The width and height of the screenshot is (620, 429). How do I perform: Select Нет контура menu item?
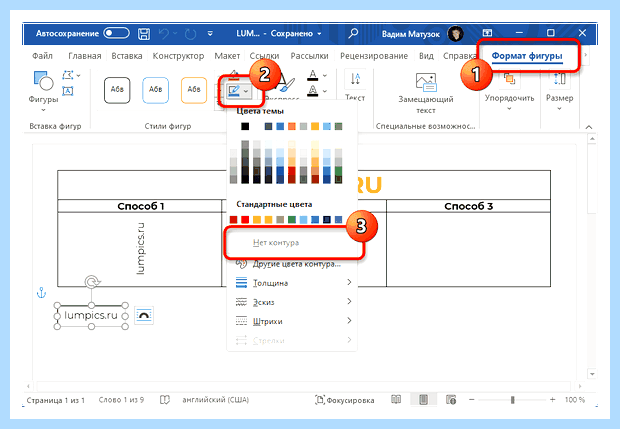tap(293, 242)
